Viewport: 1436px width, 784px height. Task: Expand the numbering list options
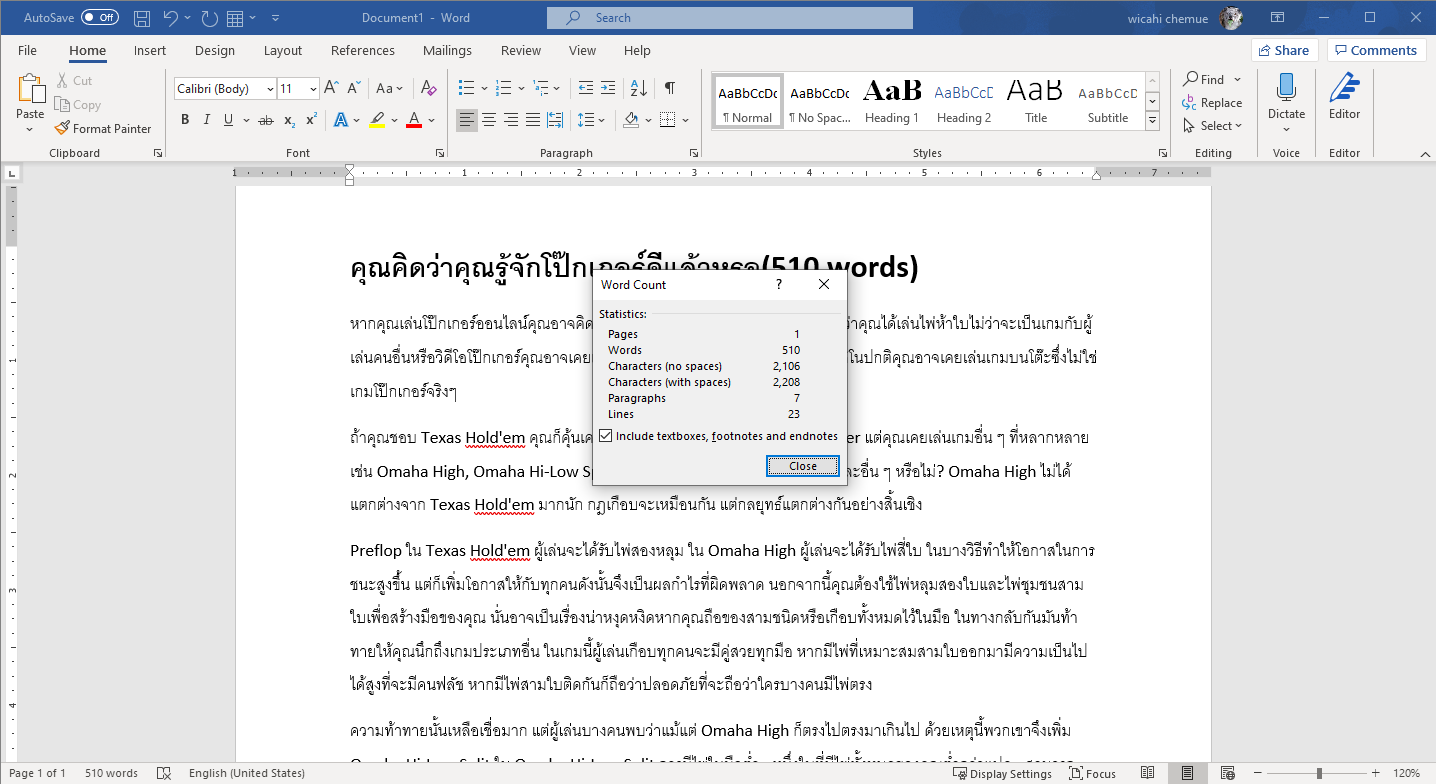pyautogui.click(x=522, y=89)
